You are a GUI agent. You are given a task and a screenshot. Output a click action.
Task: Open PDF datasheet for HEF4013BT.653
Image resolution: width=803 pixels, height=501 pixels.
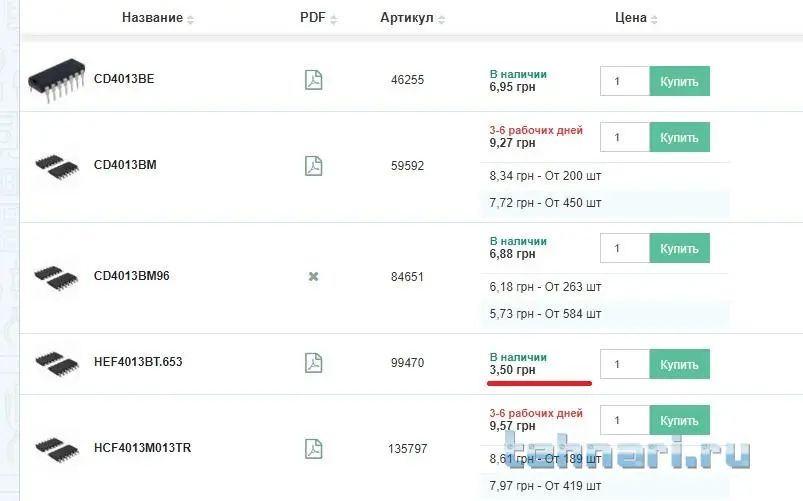pyautogui.click(x=313, y=362)
